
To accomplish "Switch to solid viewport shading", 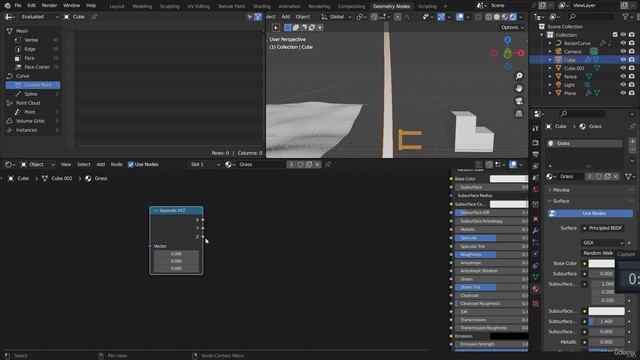I will 497,17.
